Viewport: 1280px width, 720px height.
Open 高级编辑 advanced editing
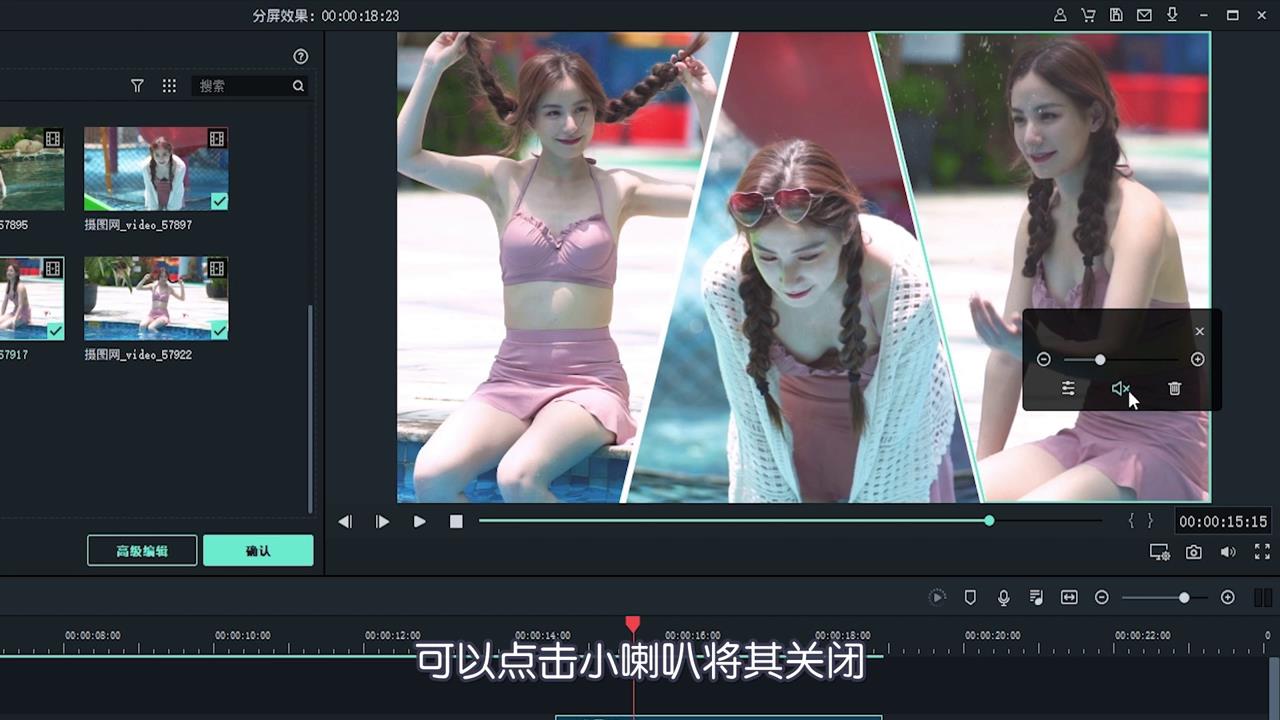pos(142,551)
